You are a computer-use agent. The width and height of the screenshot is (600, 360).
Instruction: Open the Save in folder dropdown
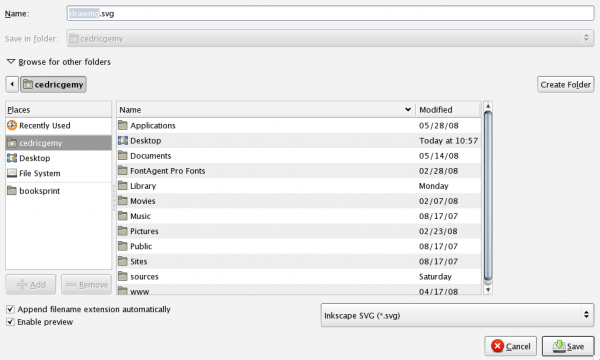click(x=330, y=38)
